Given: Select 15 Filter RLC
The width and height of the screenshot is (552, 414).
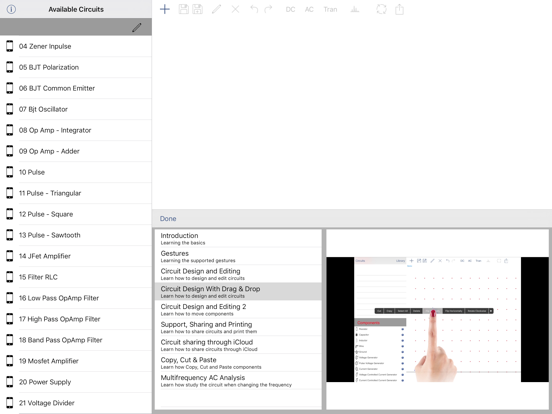Looking at the screenshot, I should 76,277.
